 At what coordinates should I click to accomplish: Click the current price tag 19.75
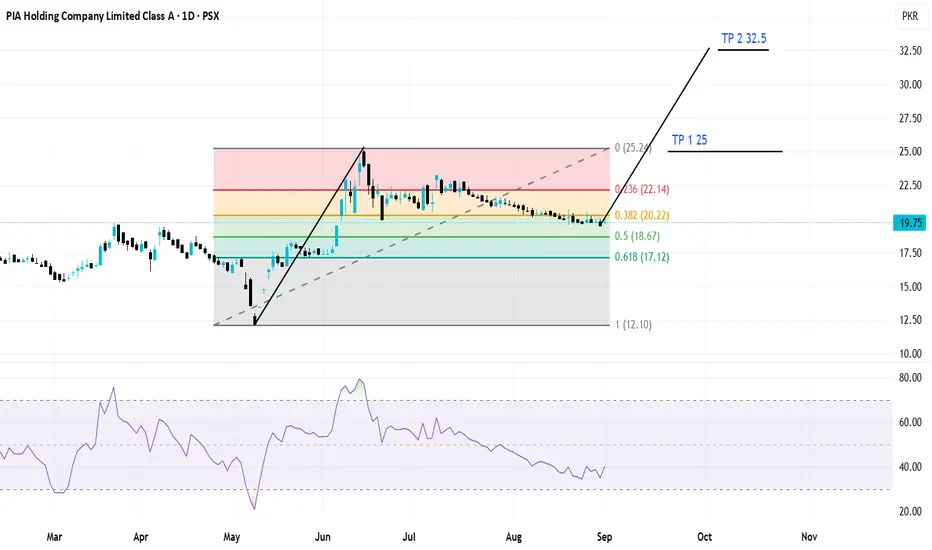[909, 223]
